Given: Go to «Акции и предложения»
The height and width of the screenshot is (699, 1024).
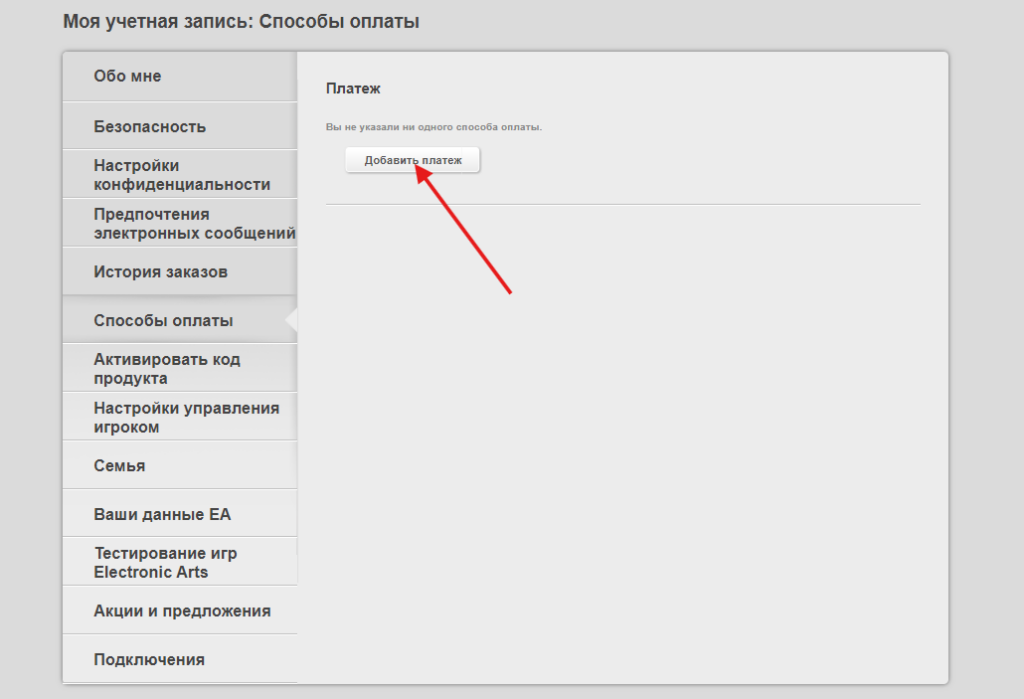Looking at the screenshot, I should pyautogui.click(x=182, y=611).
